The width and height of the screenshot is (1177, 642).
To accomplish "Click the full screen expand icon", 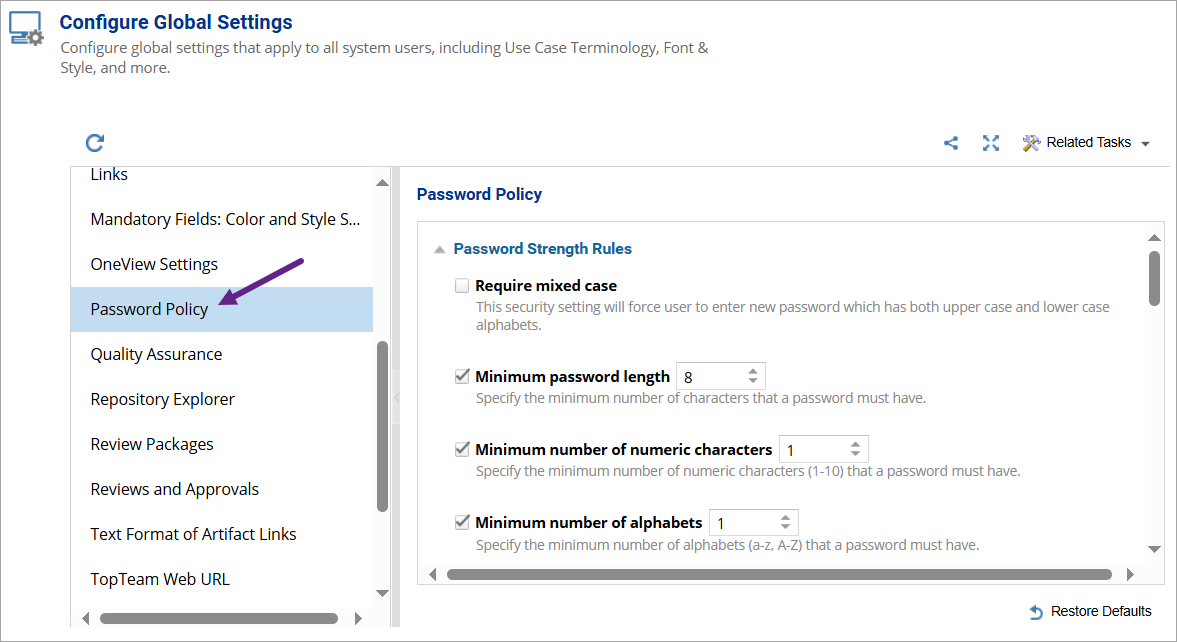I will [x=991, y=143].
